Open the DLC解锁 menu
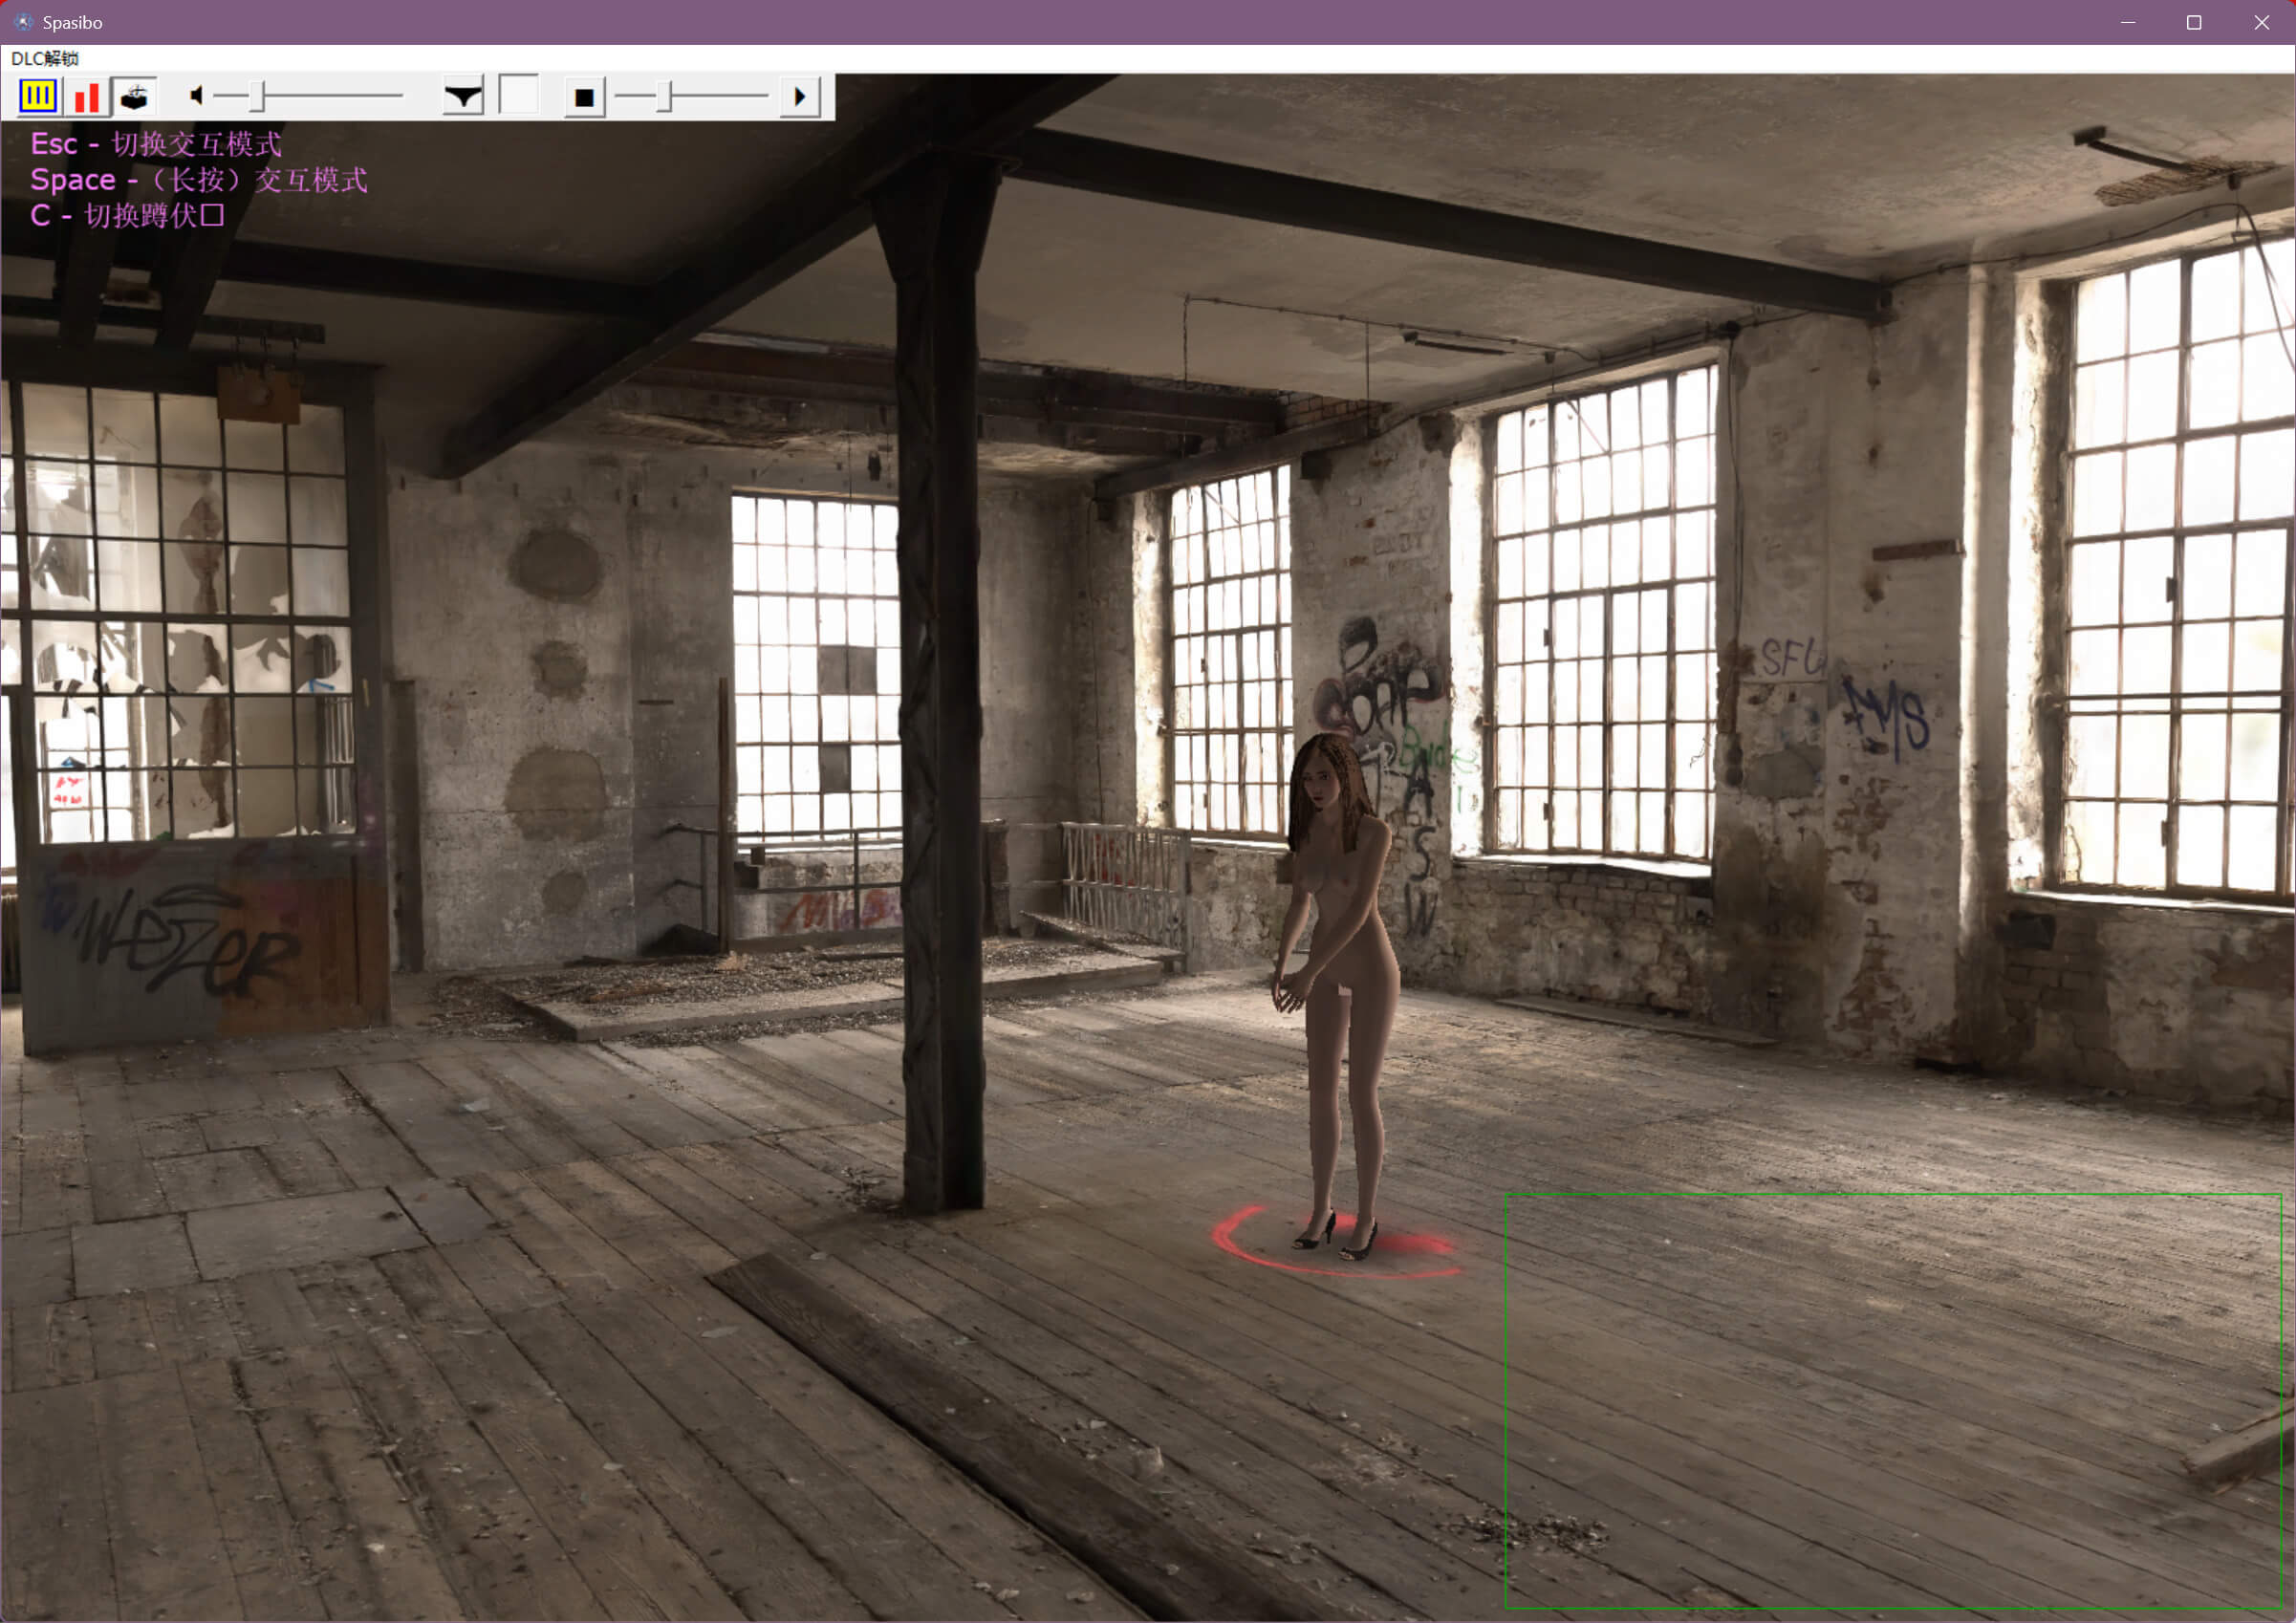The width and height of the screenshot is (2296, 1623). tap(44, 58)
